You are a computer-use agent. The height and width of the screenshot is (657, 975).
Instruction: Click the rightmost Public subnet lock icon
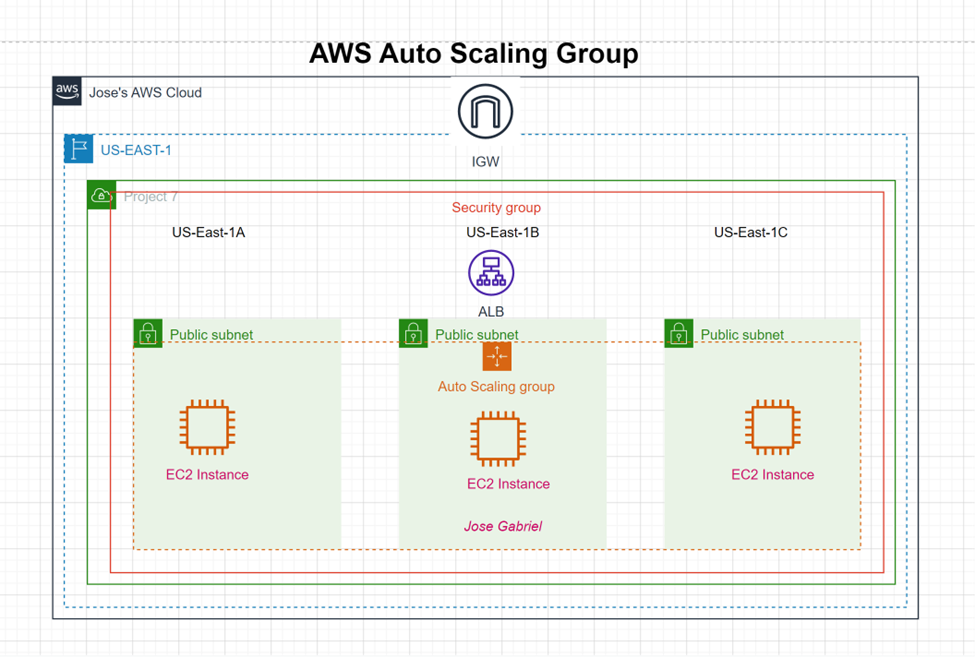pos(678,333)
